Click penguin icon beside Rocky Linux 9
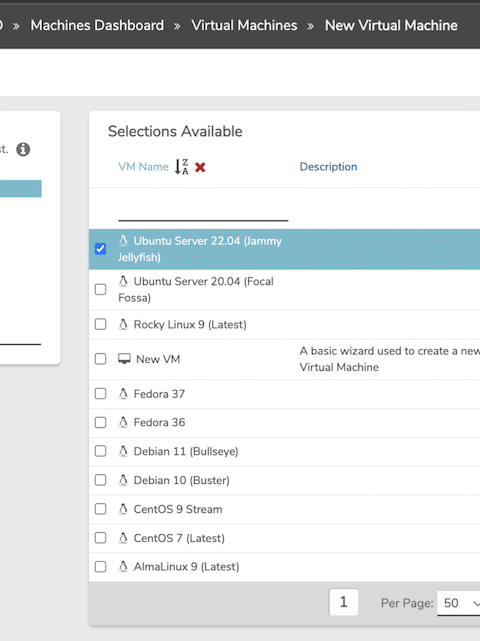 click(x=123, y=325)
